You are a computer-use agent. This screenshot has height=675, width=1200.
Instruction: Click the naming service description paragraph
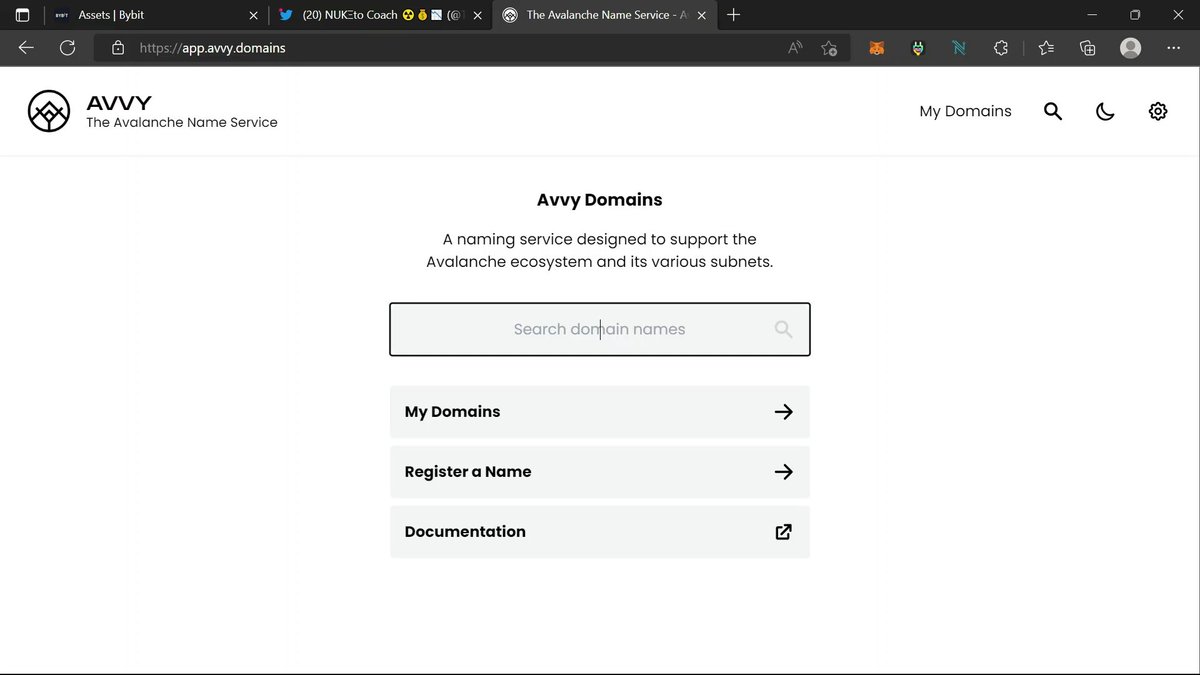coord(600,251)
